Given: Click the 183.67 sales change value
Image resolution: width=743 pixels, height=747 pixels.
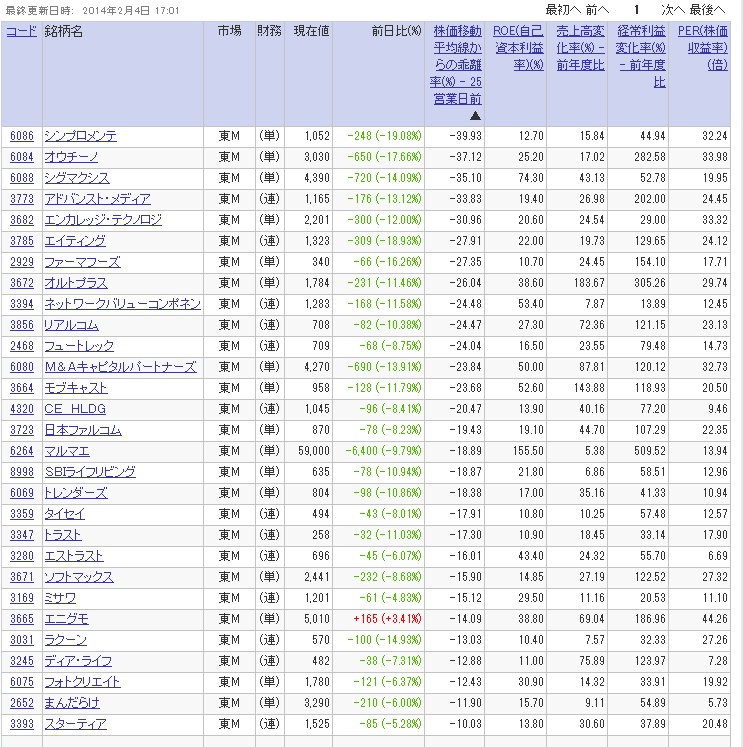Looking at the screenshot, I should [x=589, y=283].
